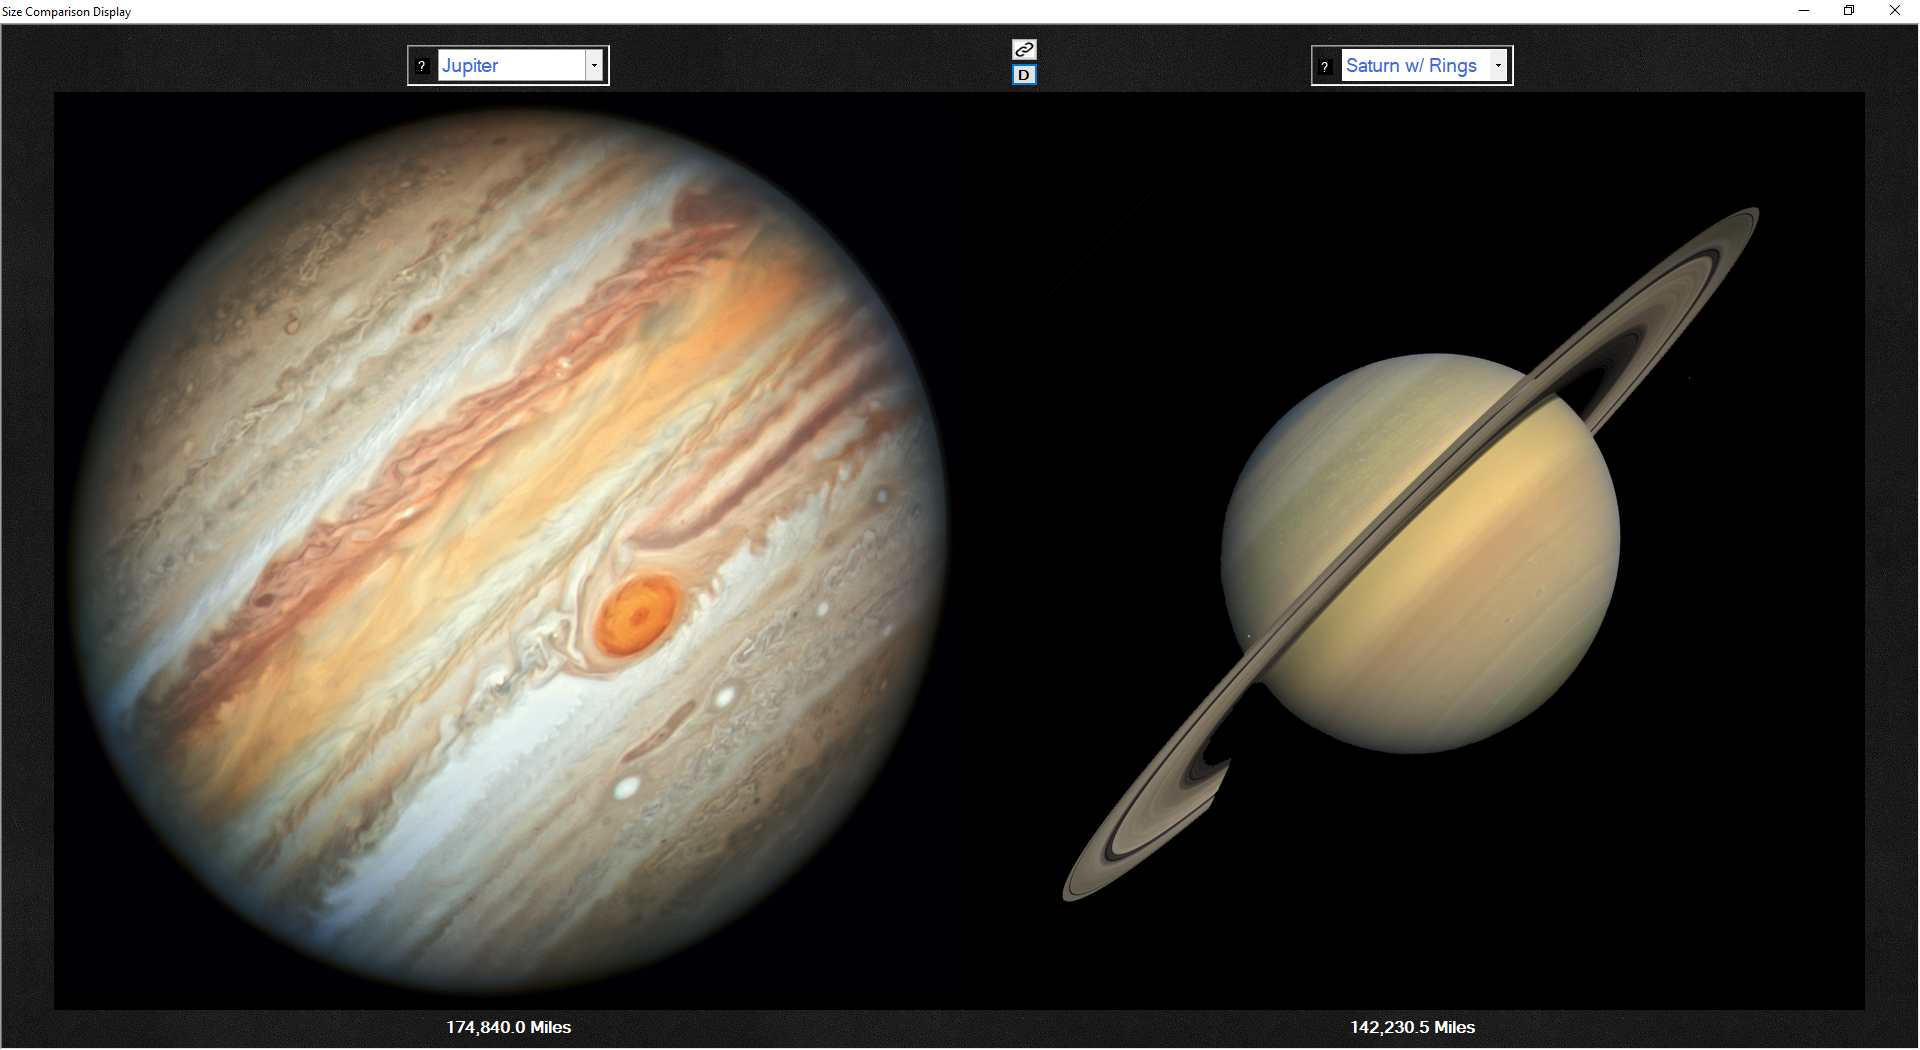Select the 174,840.0 Miles label
This screenshot has width=1920, height=1050.
tap(509, 1027)
